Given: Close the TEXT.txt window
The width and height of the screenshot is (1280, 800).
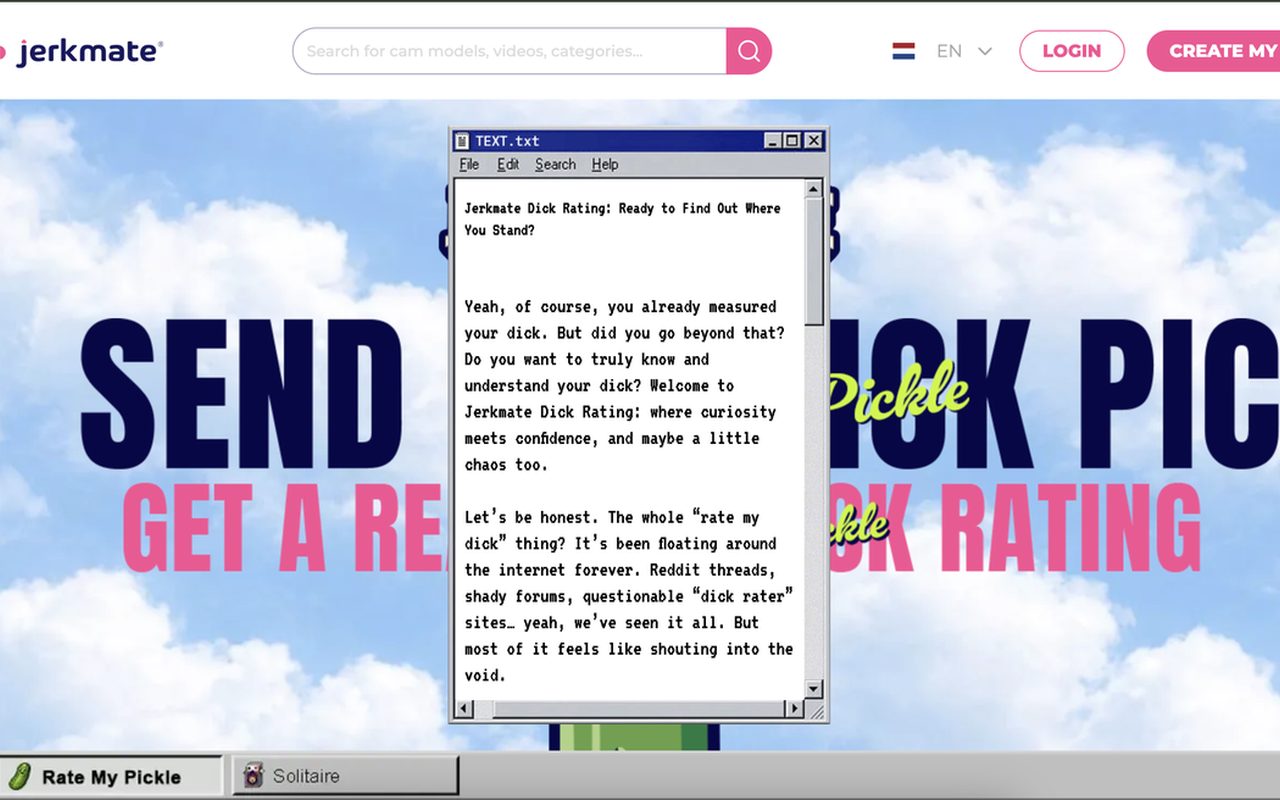Looking at the screenshot, I should point(813,141).
